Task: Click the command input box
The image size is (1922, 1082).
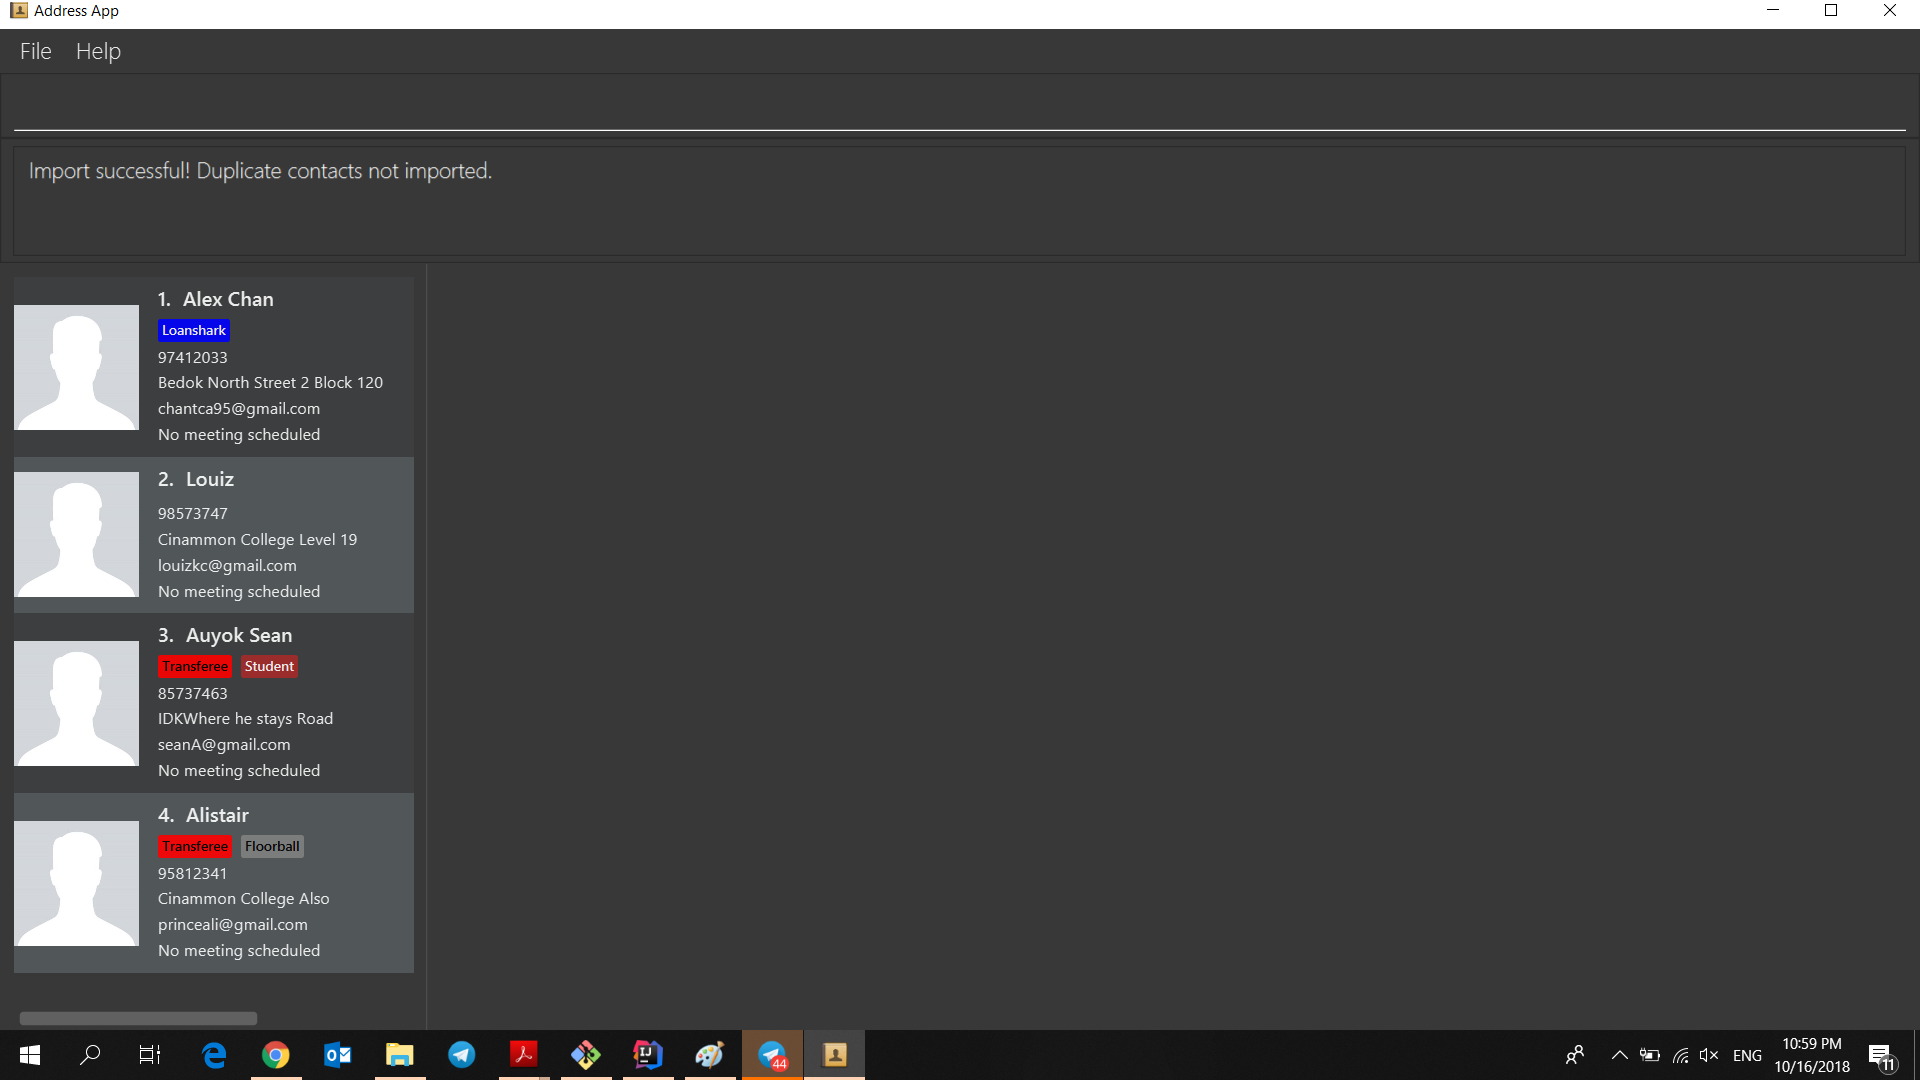Action: tap(960, 106)
